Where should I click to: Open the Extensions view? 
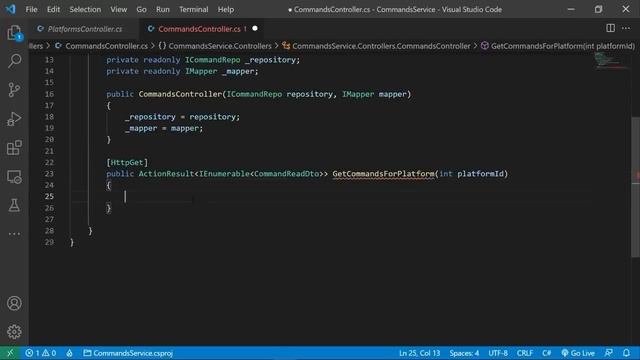(14, 148)
